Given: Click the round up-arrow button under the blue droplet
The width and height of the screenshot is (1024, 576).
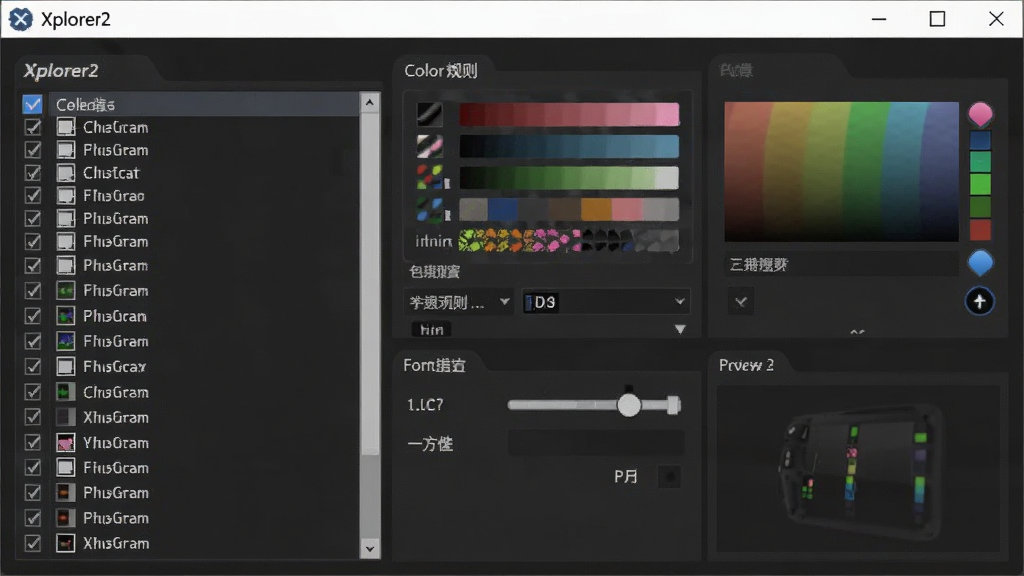Looking at the screenshot, I should click(x=979, y=301).
